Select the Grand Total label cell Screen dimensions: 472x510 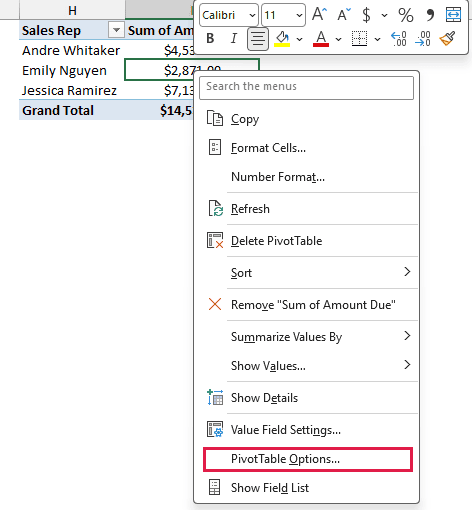tap(72, 110)
